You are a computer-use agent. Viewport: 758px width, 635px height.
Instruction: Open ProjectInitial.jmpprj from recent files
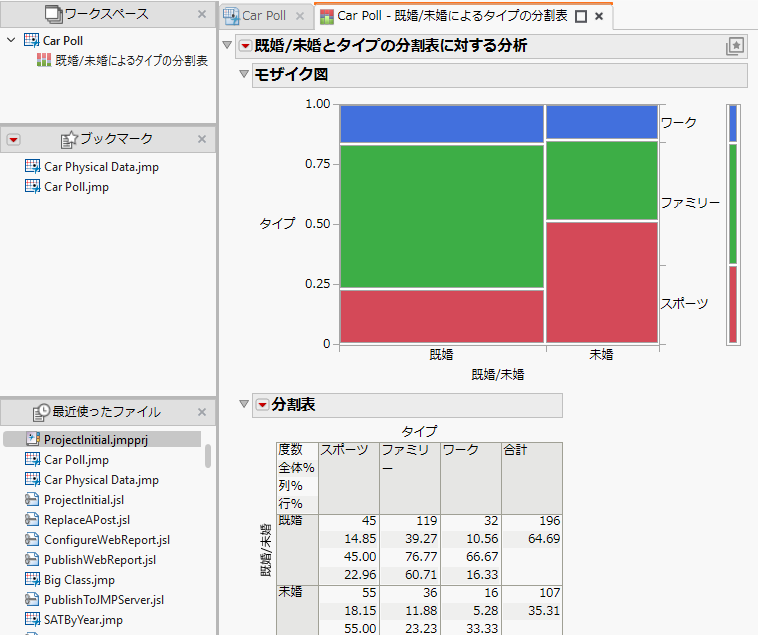tap(96, 439)
